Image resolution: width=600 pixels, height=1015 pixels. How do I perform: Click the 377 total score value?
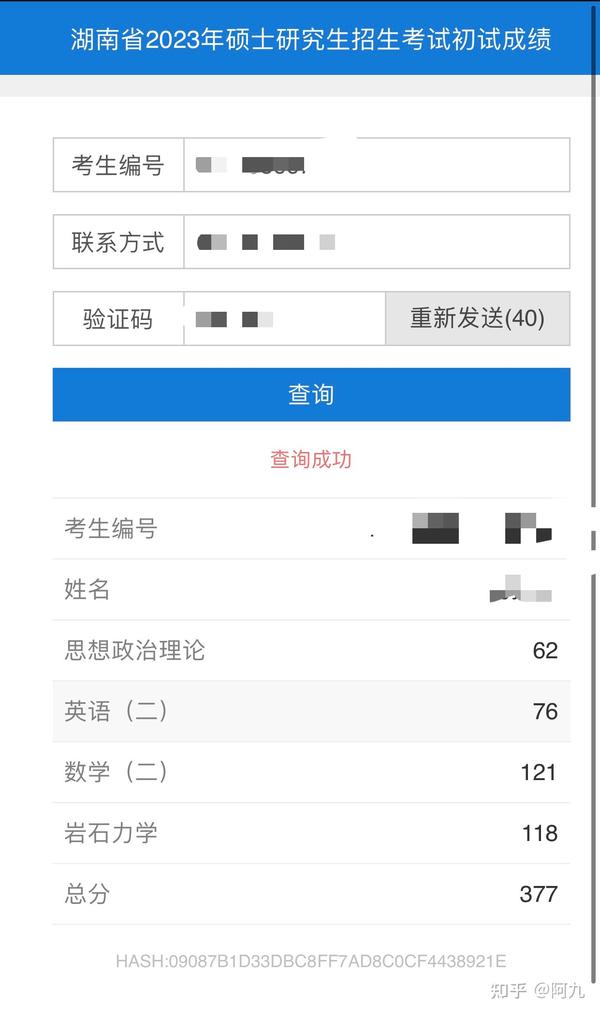click(539, 894)
